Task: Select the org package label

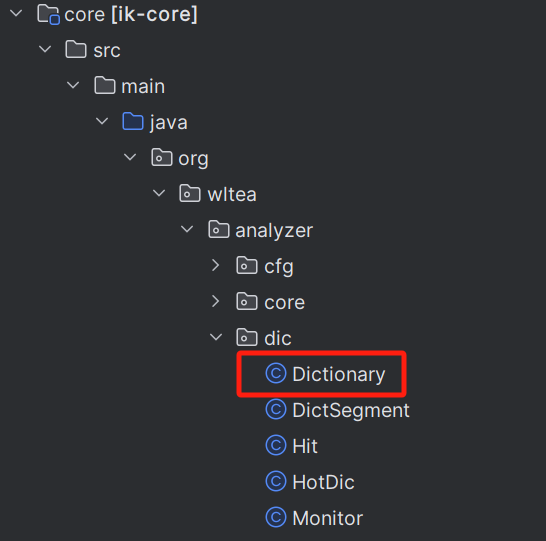Action: (x=193, y=159)
